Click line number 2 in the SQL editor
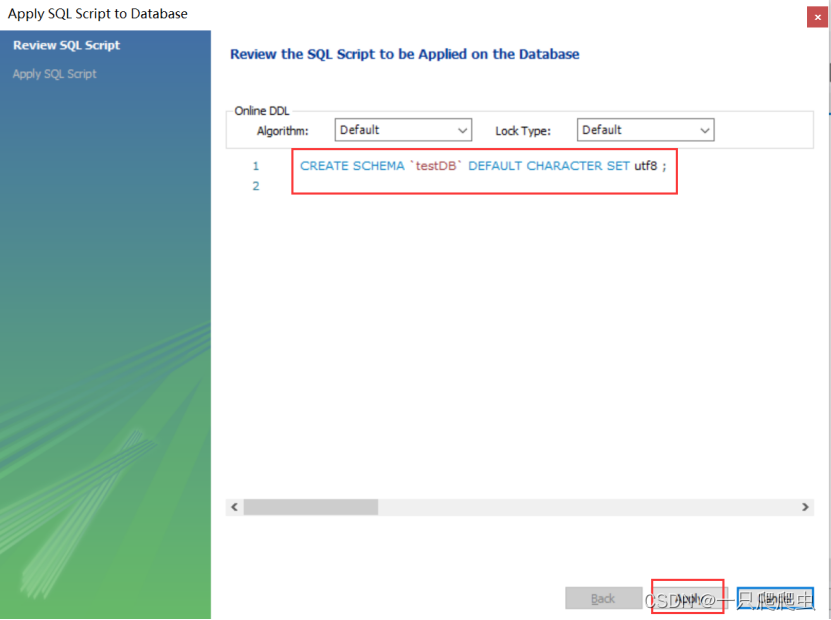This screenshot has width=831, height=620. (x=255, y=185)
